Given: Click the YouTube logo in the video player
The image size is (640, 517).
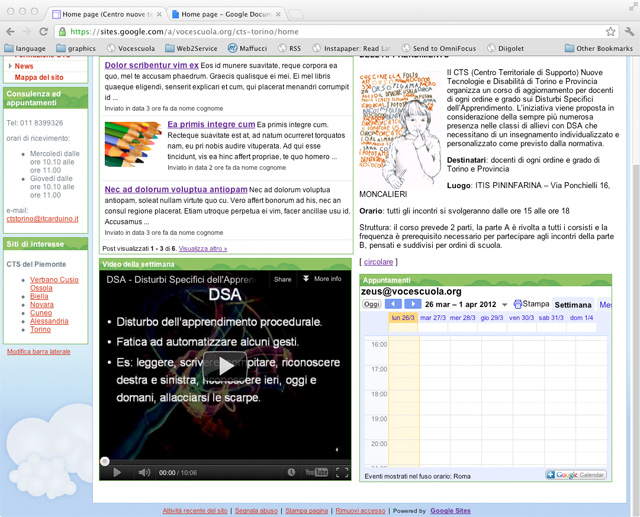Looking at the screenshot, I should coord(316,472).
